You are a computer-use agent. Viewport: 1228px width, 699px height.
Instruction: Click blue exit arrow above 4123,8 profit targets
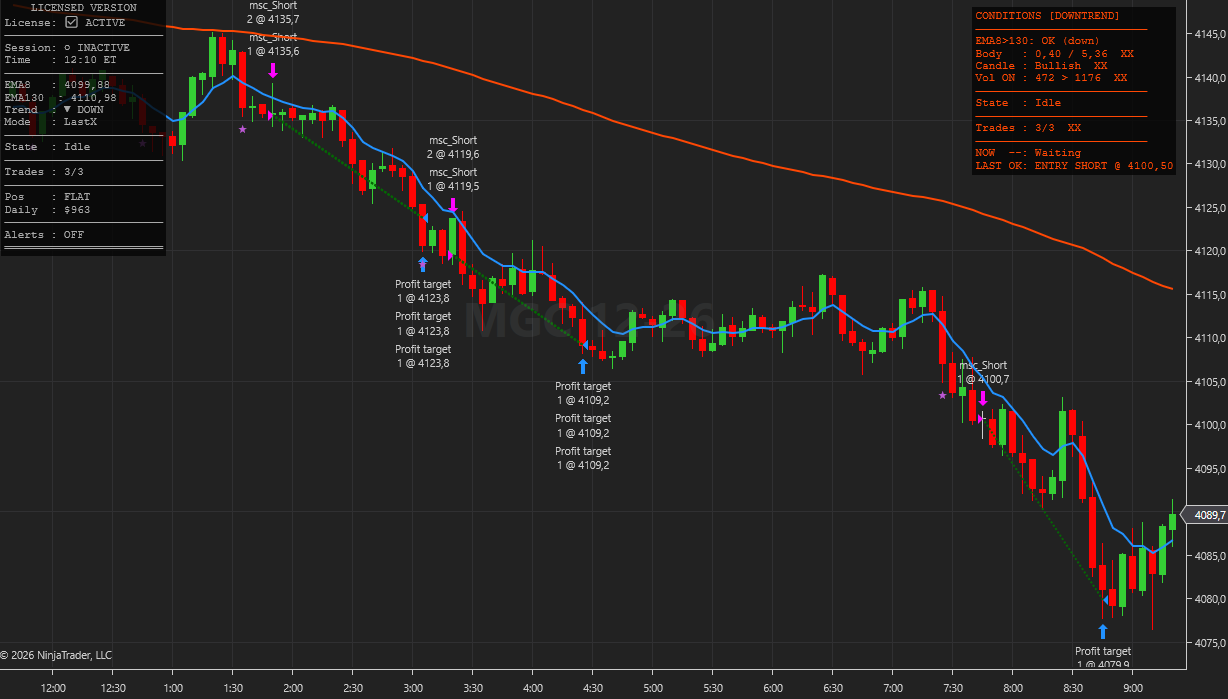click(423, 264)
